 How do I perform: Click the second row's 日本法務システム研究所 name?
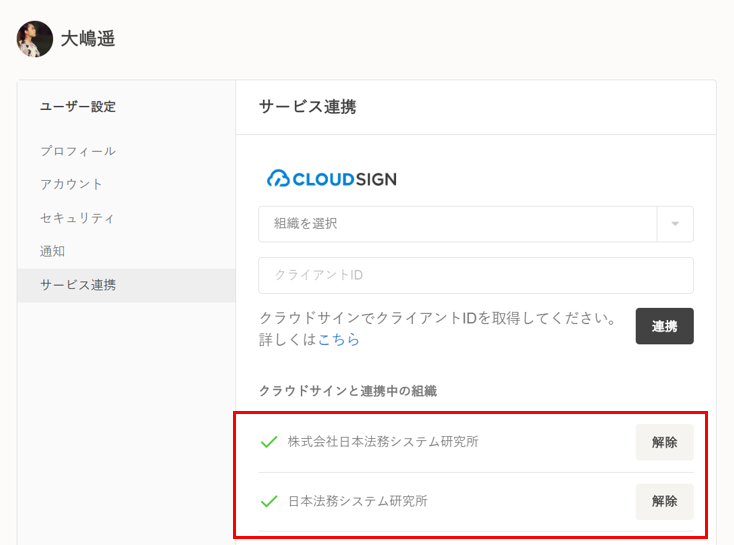357,501
